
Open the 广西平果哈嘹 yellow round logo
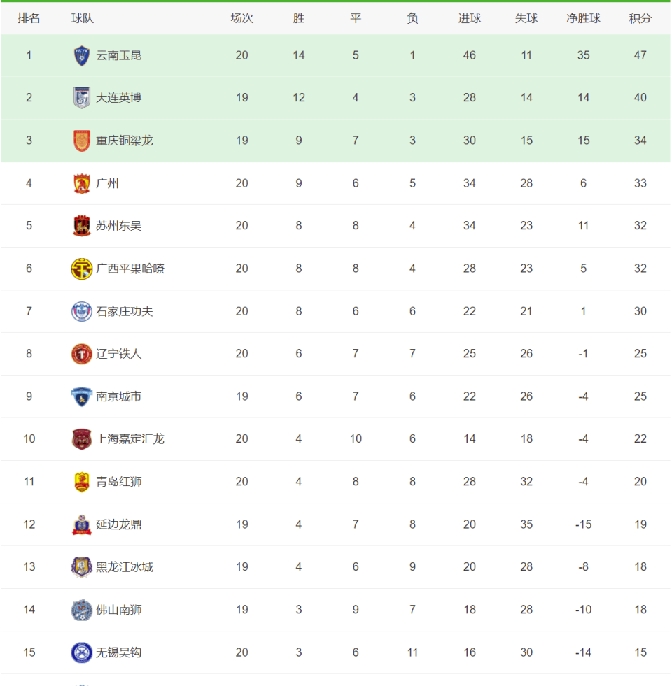click(81, 268)
